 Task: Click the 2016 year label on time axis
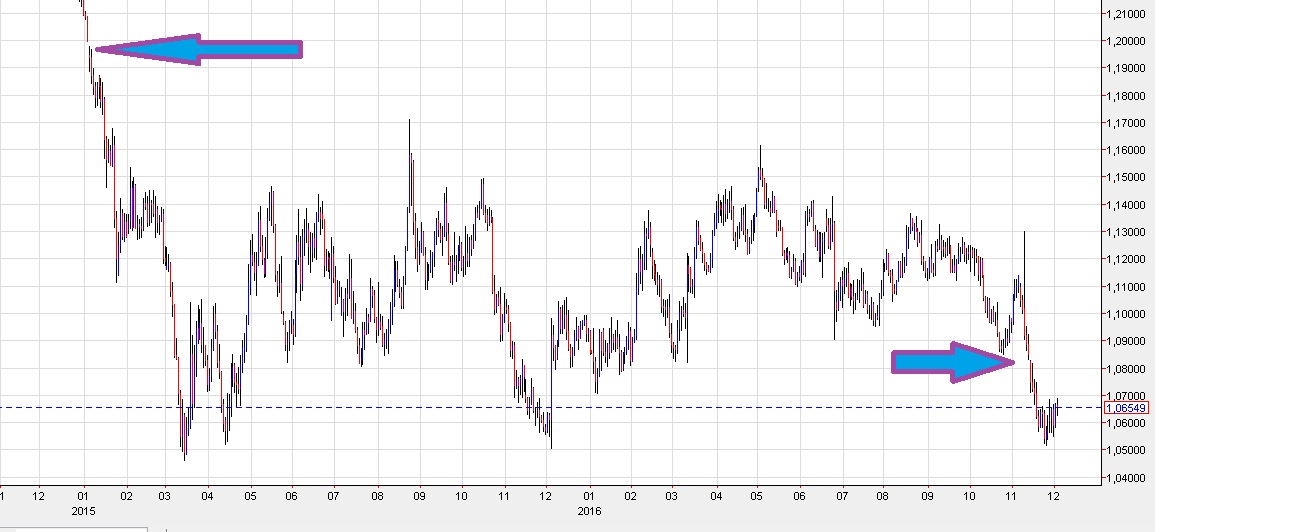pos(590,510)
